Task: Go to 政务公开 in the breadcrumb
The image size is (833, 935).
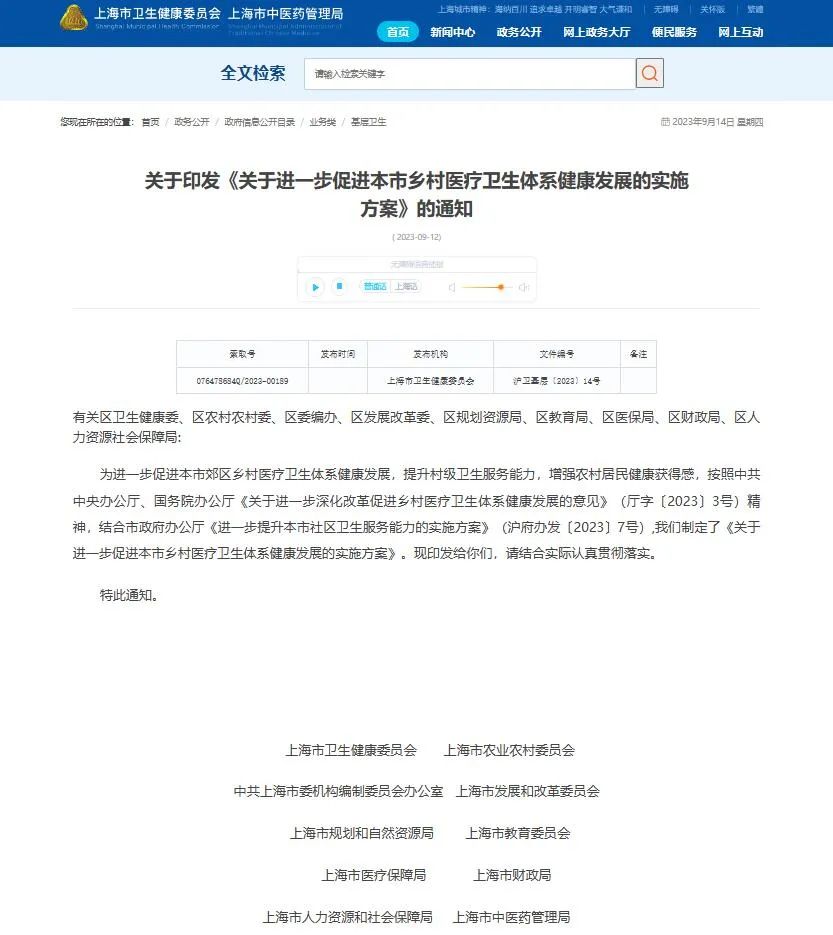Action: click(191, 122)
